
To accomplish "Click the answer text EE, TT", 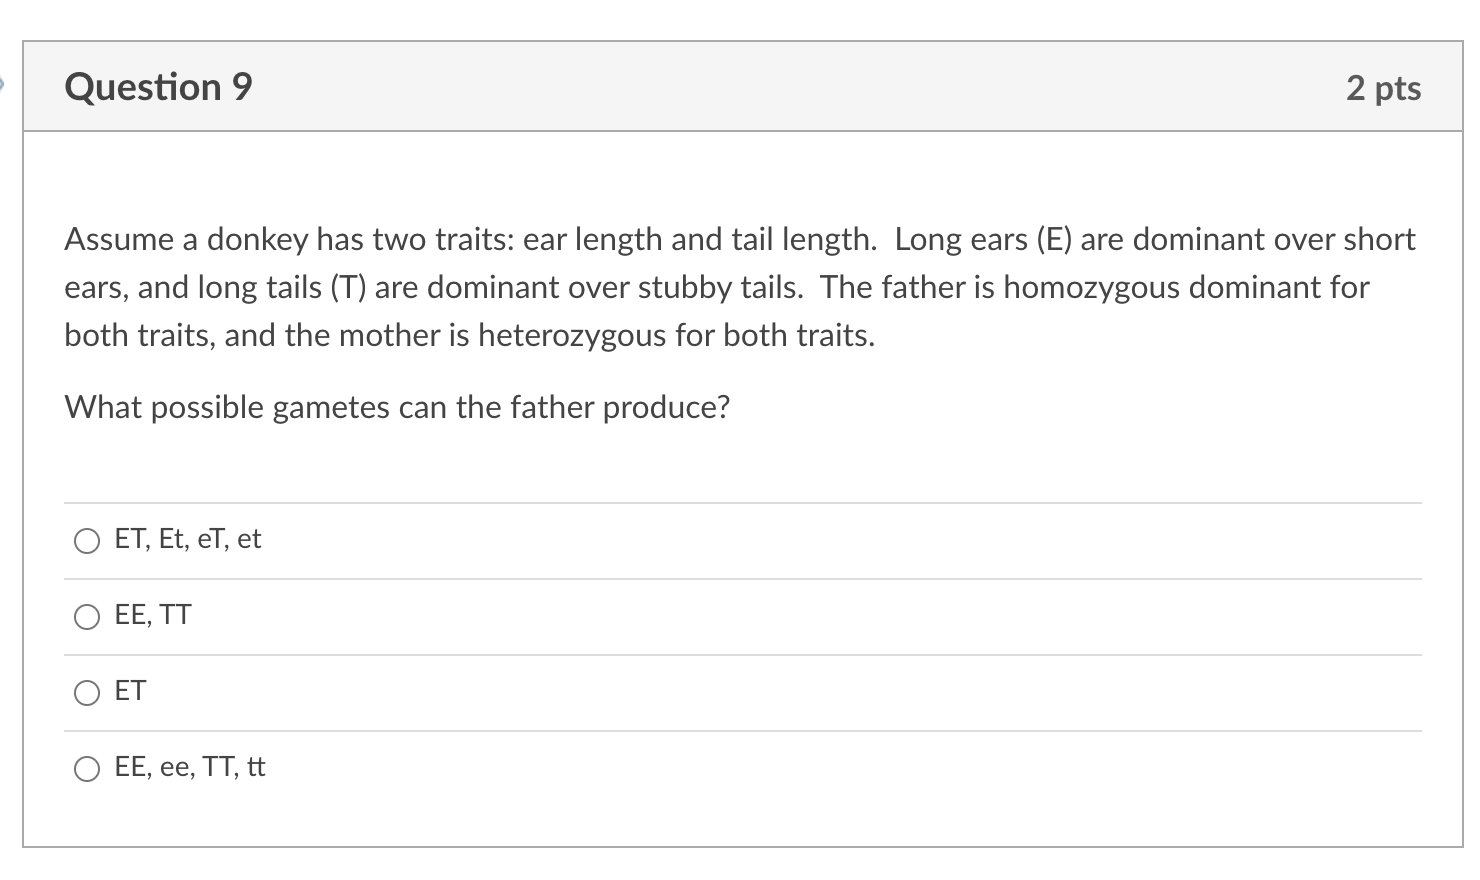I will point(153,615).
